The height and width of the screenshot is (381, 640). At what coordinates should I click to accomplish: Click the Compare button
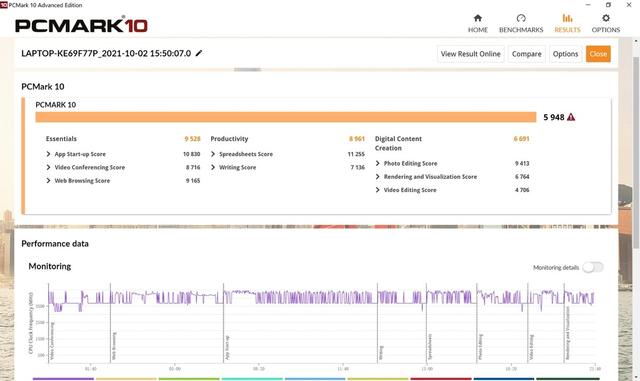pos(527,54)
